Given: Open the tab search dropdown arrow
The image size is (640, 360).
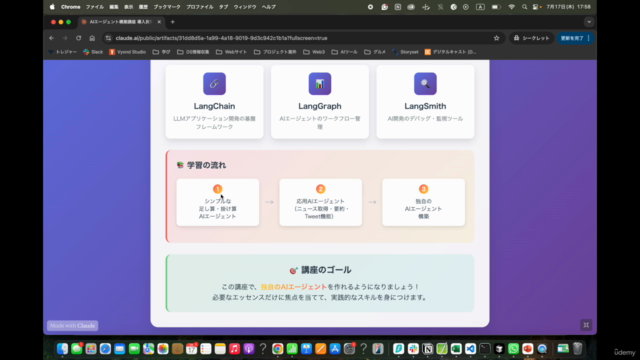Looking at the screenshot, I should click(x=589, y=22).
